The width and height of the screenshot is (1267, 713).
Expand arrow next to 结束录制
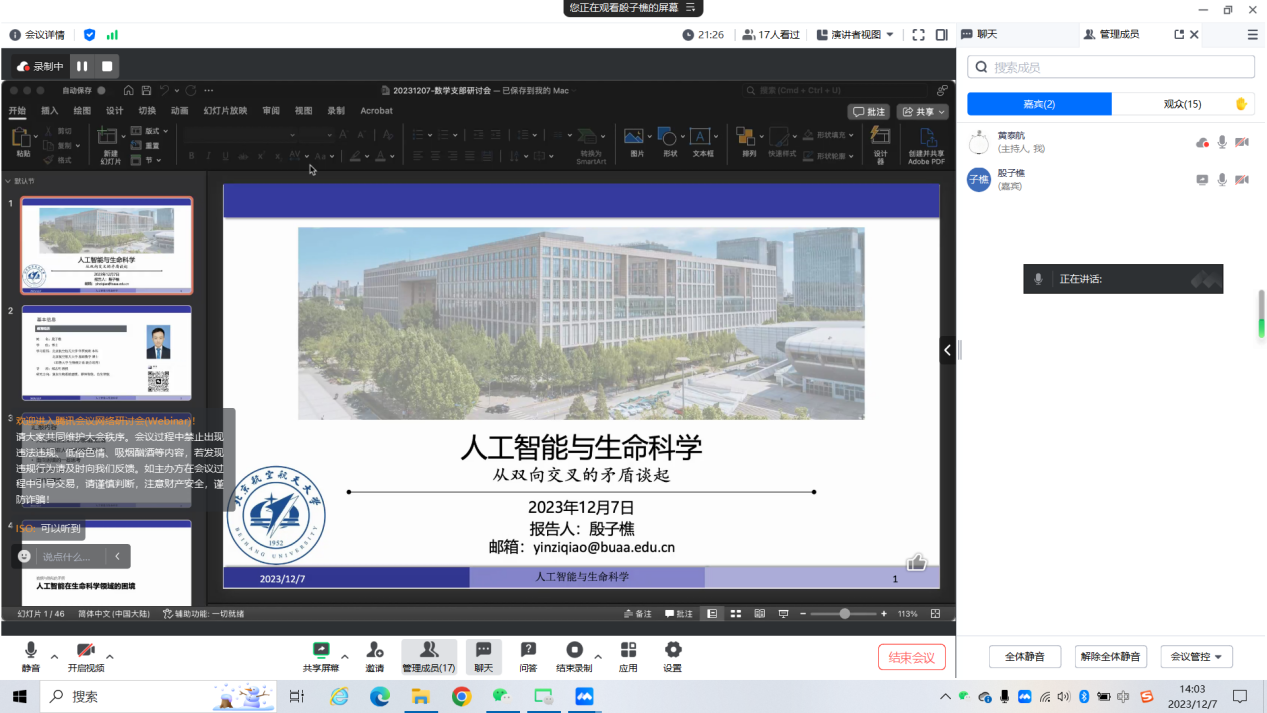tap(598, 657)
